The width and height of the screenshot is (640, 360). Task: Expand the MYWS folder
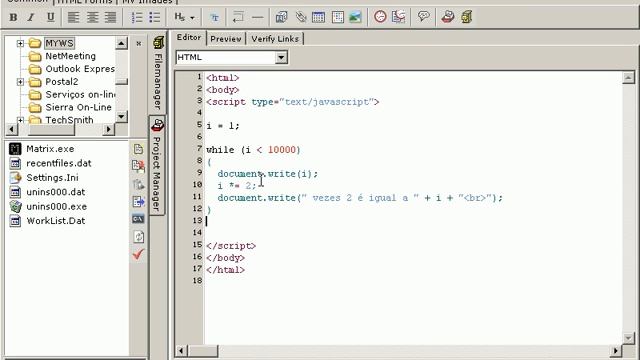tap(20, 43)
